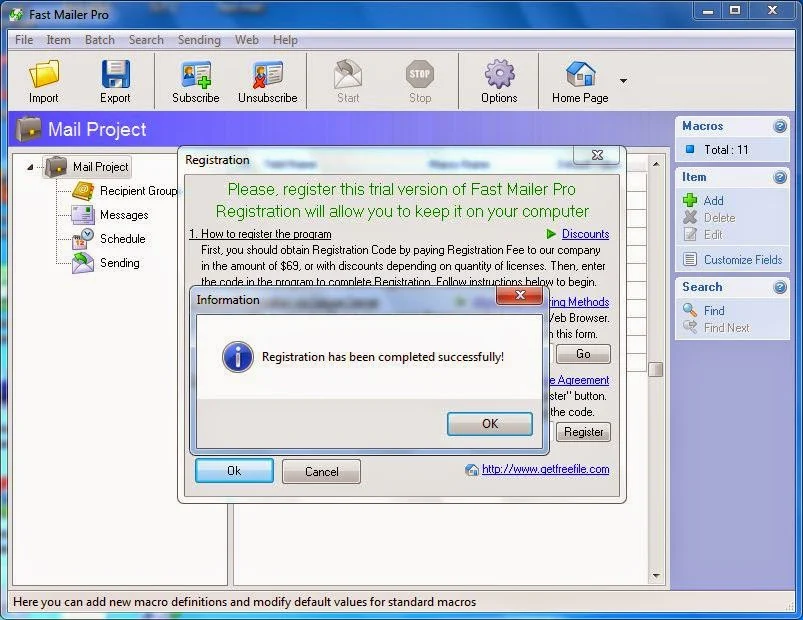Click the Subscribe toolbar icon

(196, 75)
